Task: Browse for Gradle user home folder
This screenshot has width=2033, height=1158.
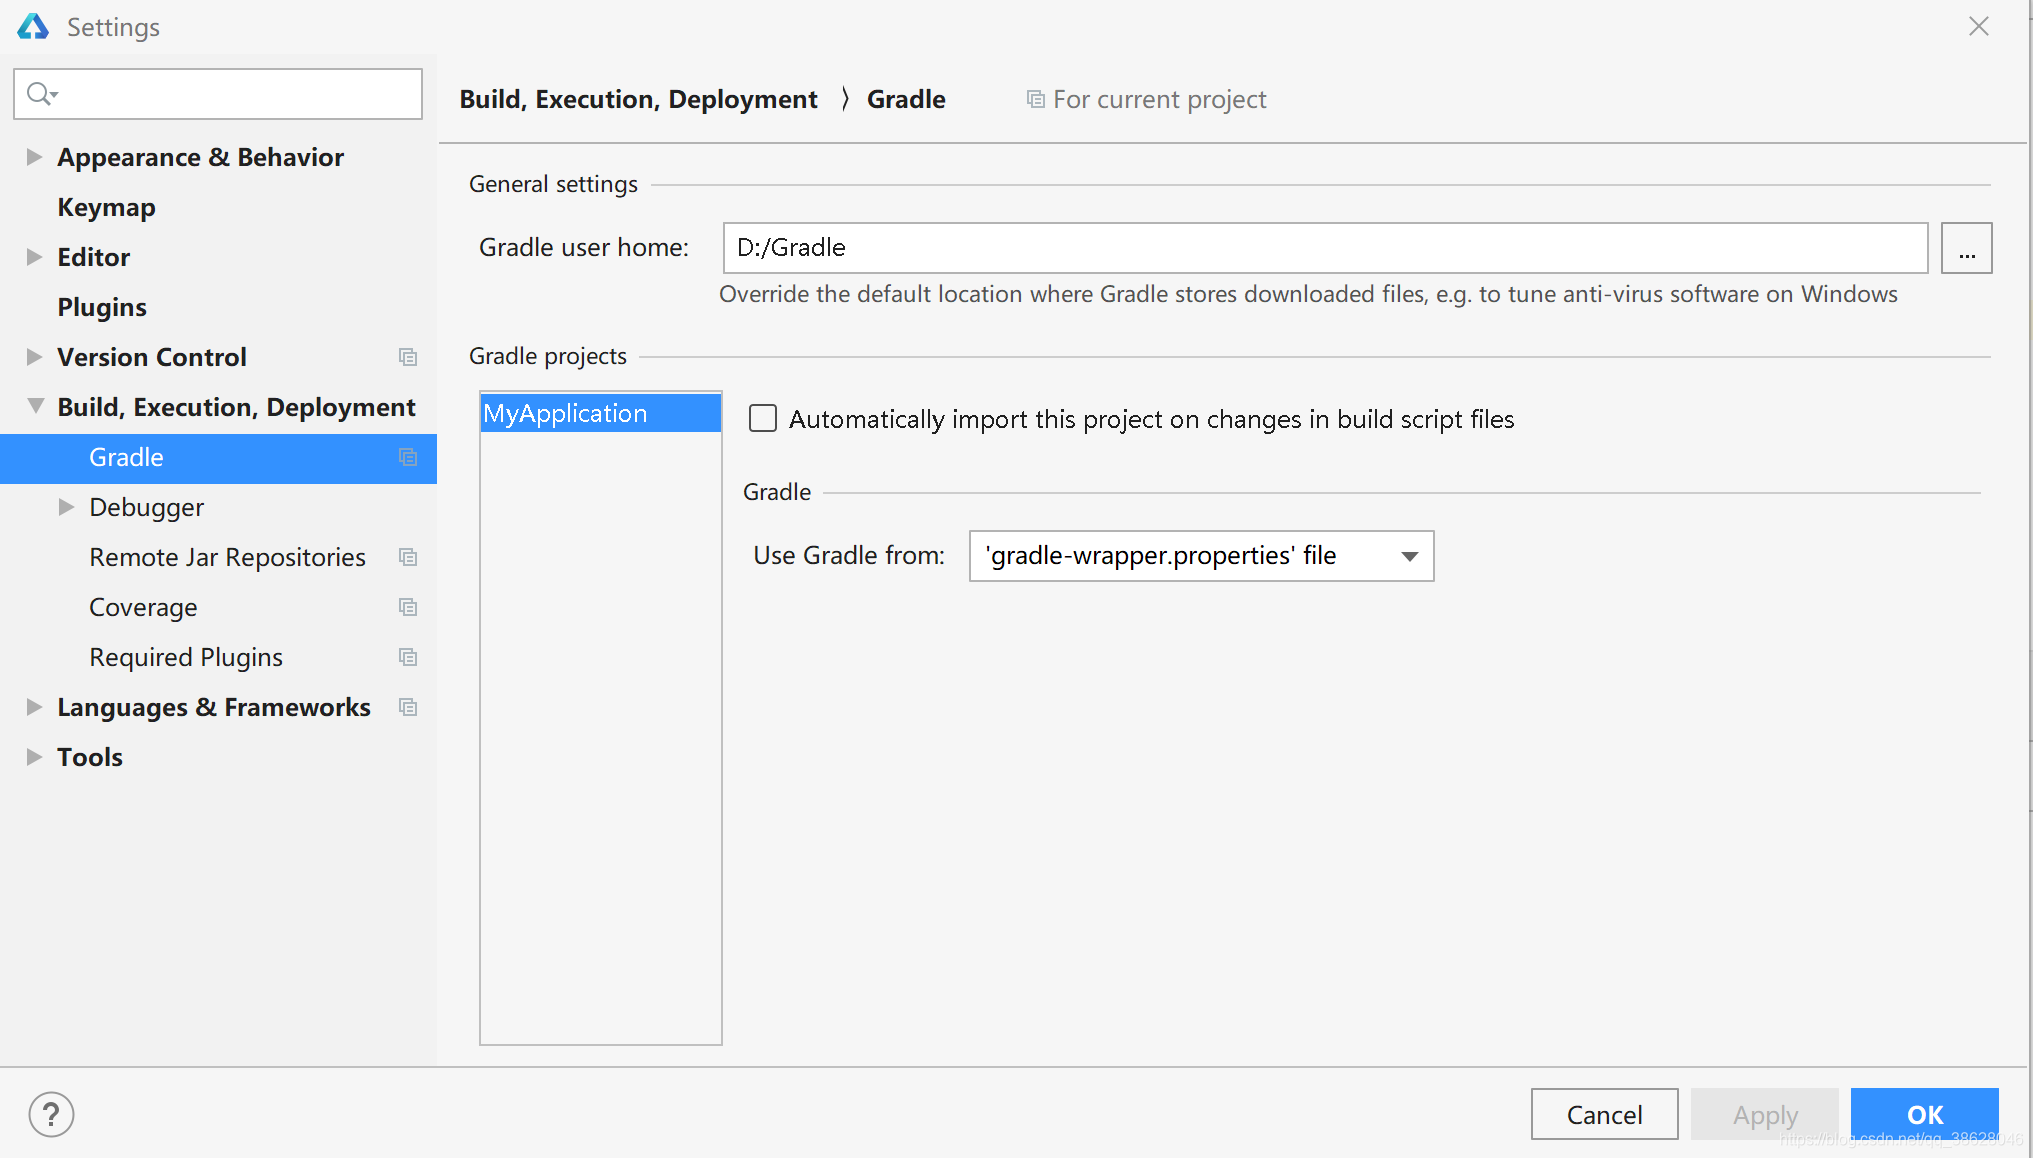Action: coord(1965,248)
